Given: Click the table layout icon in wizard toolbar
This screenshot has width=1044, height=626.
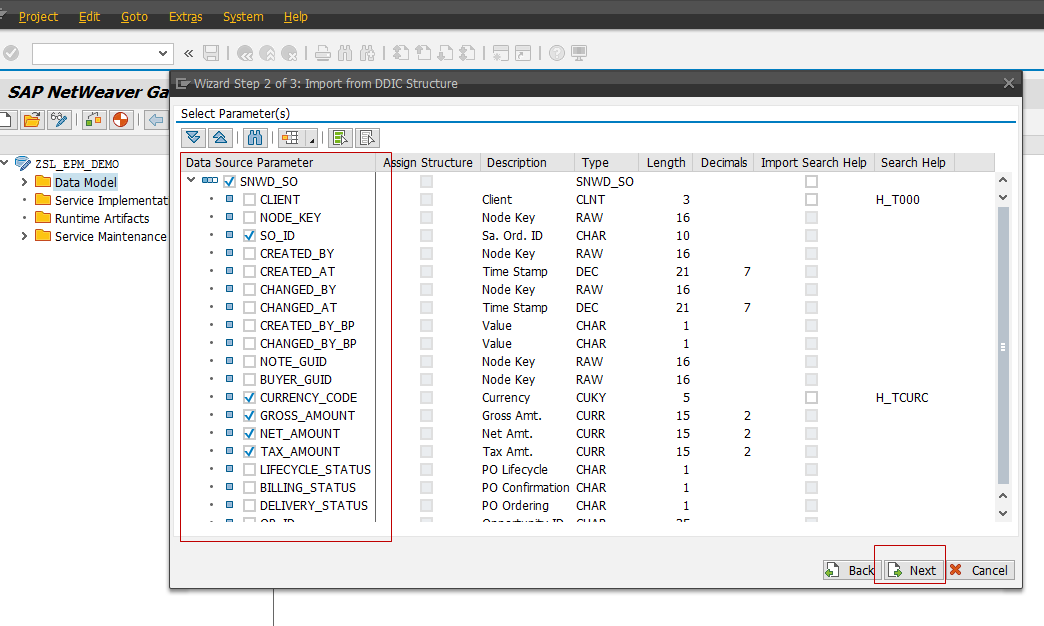Looking at the screenshot, I should pyautogui.click(x=288, y=137).
